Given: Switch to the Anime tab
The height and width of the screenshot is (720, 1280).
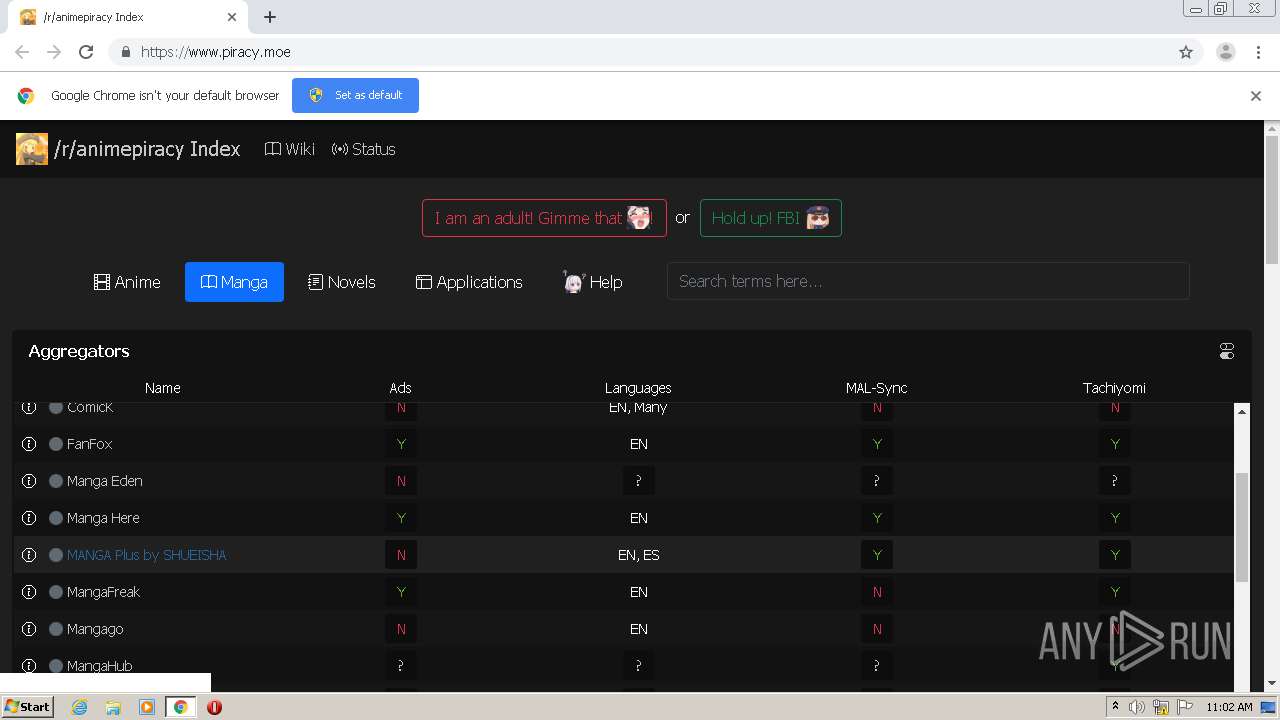Looking at the screenshot, I should [x=127, y=282].
